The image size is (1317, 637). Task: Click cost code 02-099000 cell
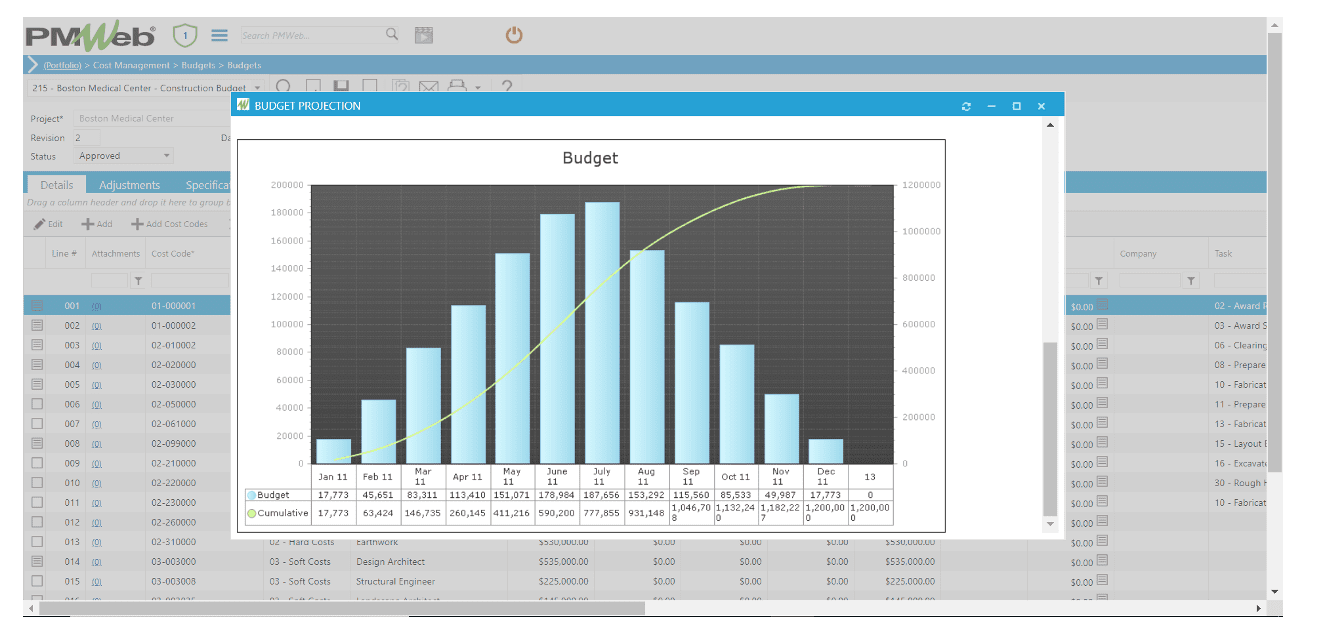[x=174, y=443]
